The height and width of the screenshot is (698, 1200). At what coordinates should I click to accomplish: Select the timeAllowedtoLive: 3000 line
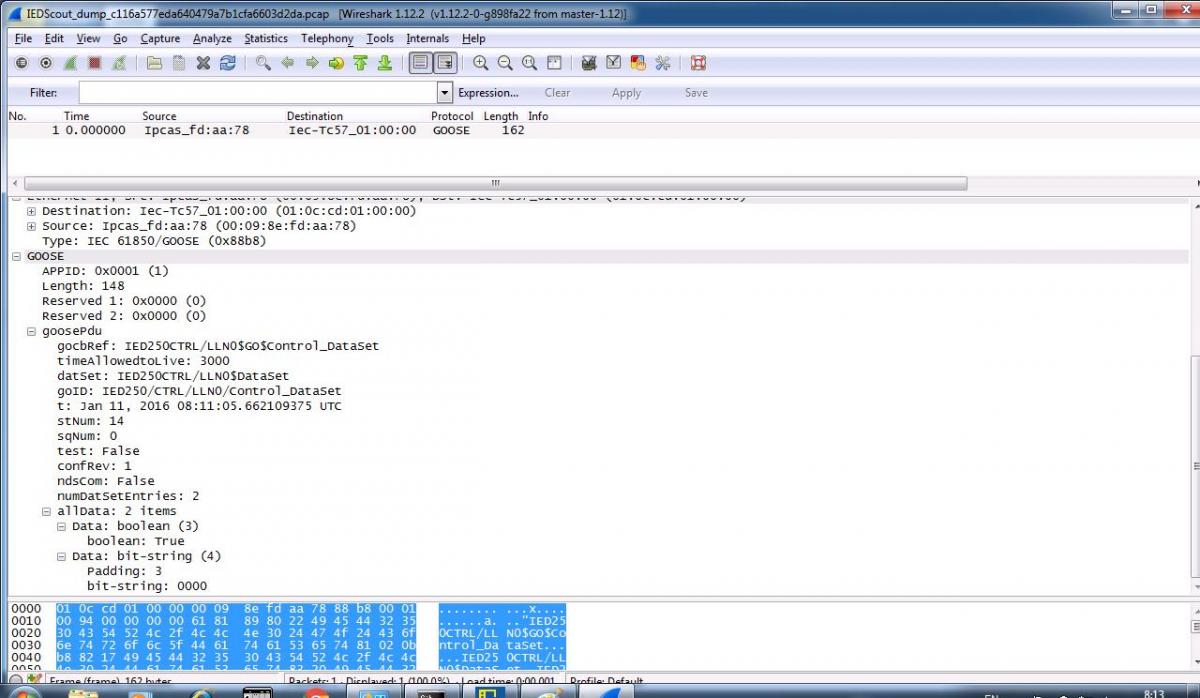(143, 361)
